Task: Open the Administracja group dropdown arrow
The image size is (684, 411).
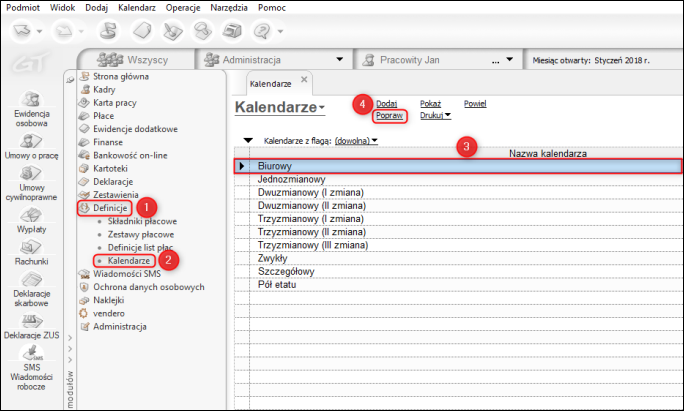Action: (x=339, y=59)
